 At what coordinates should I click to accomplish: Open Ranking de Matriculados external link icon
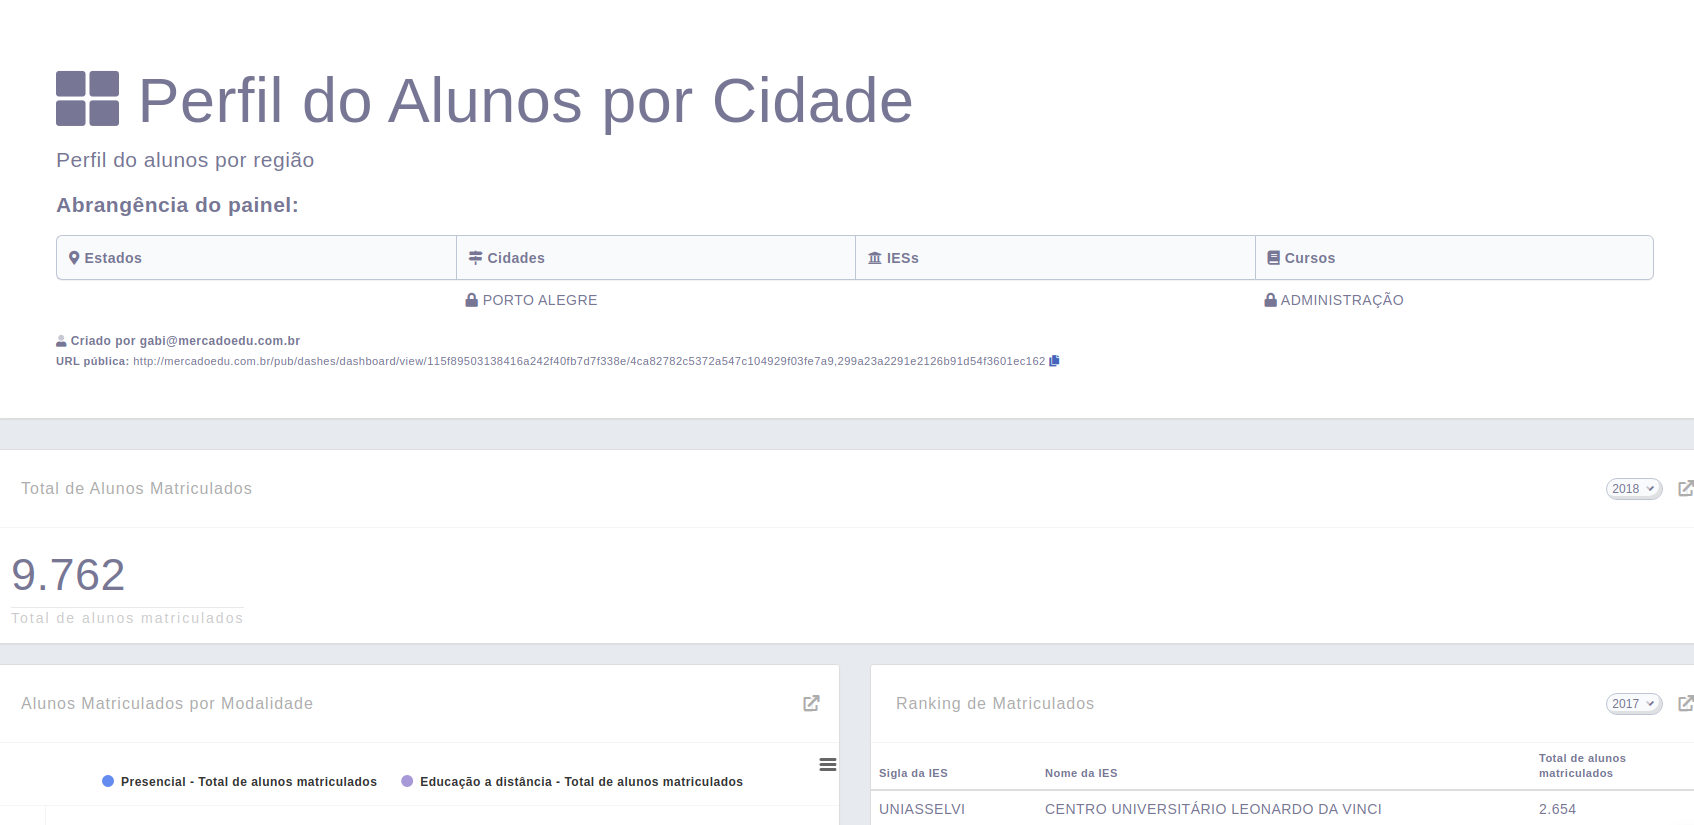(1686, 703)
